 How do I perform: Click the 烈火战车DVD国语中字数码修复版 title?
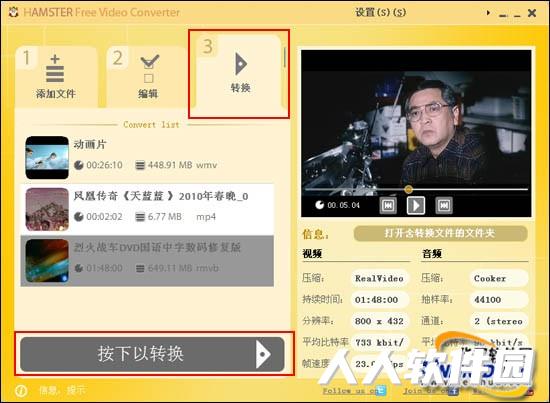157,248
